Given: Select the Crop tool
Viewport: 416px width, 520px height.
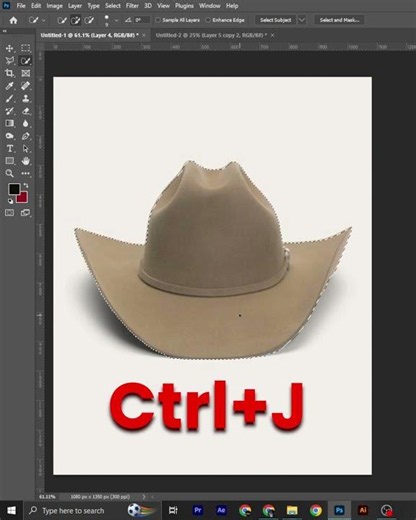Looking at the screenshot, I should click(9, 73).
